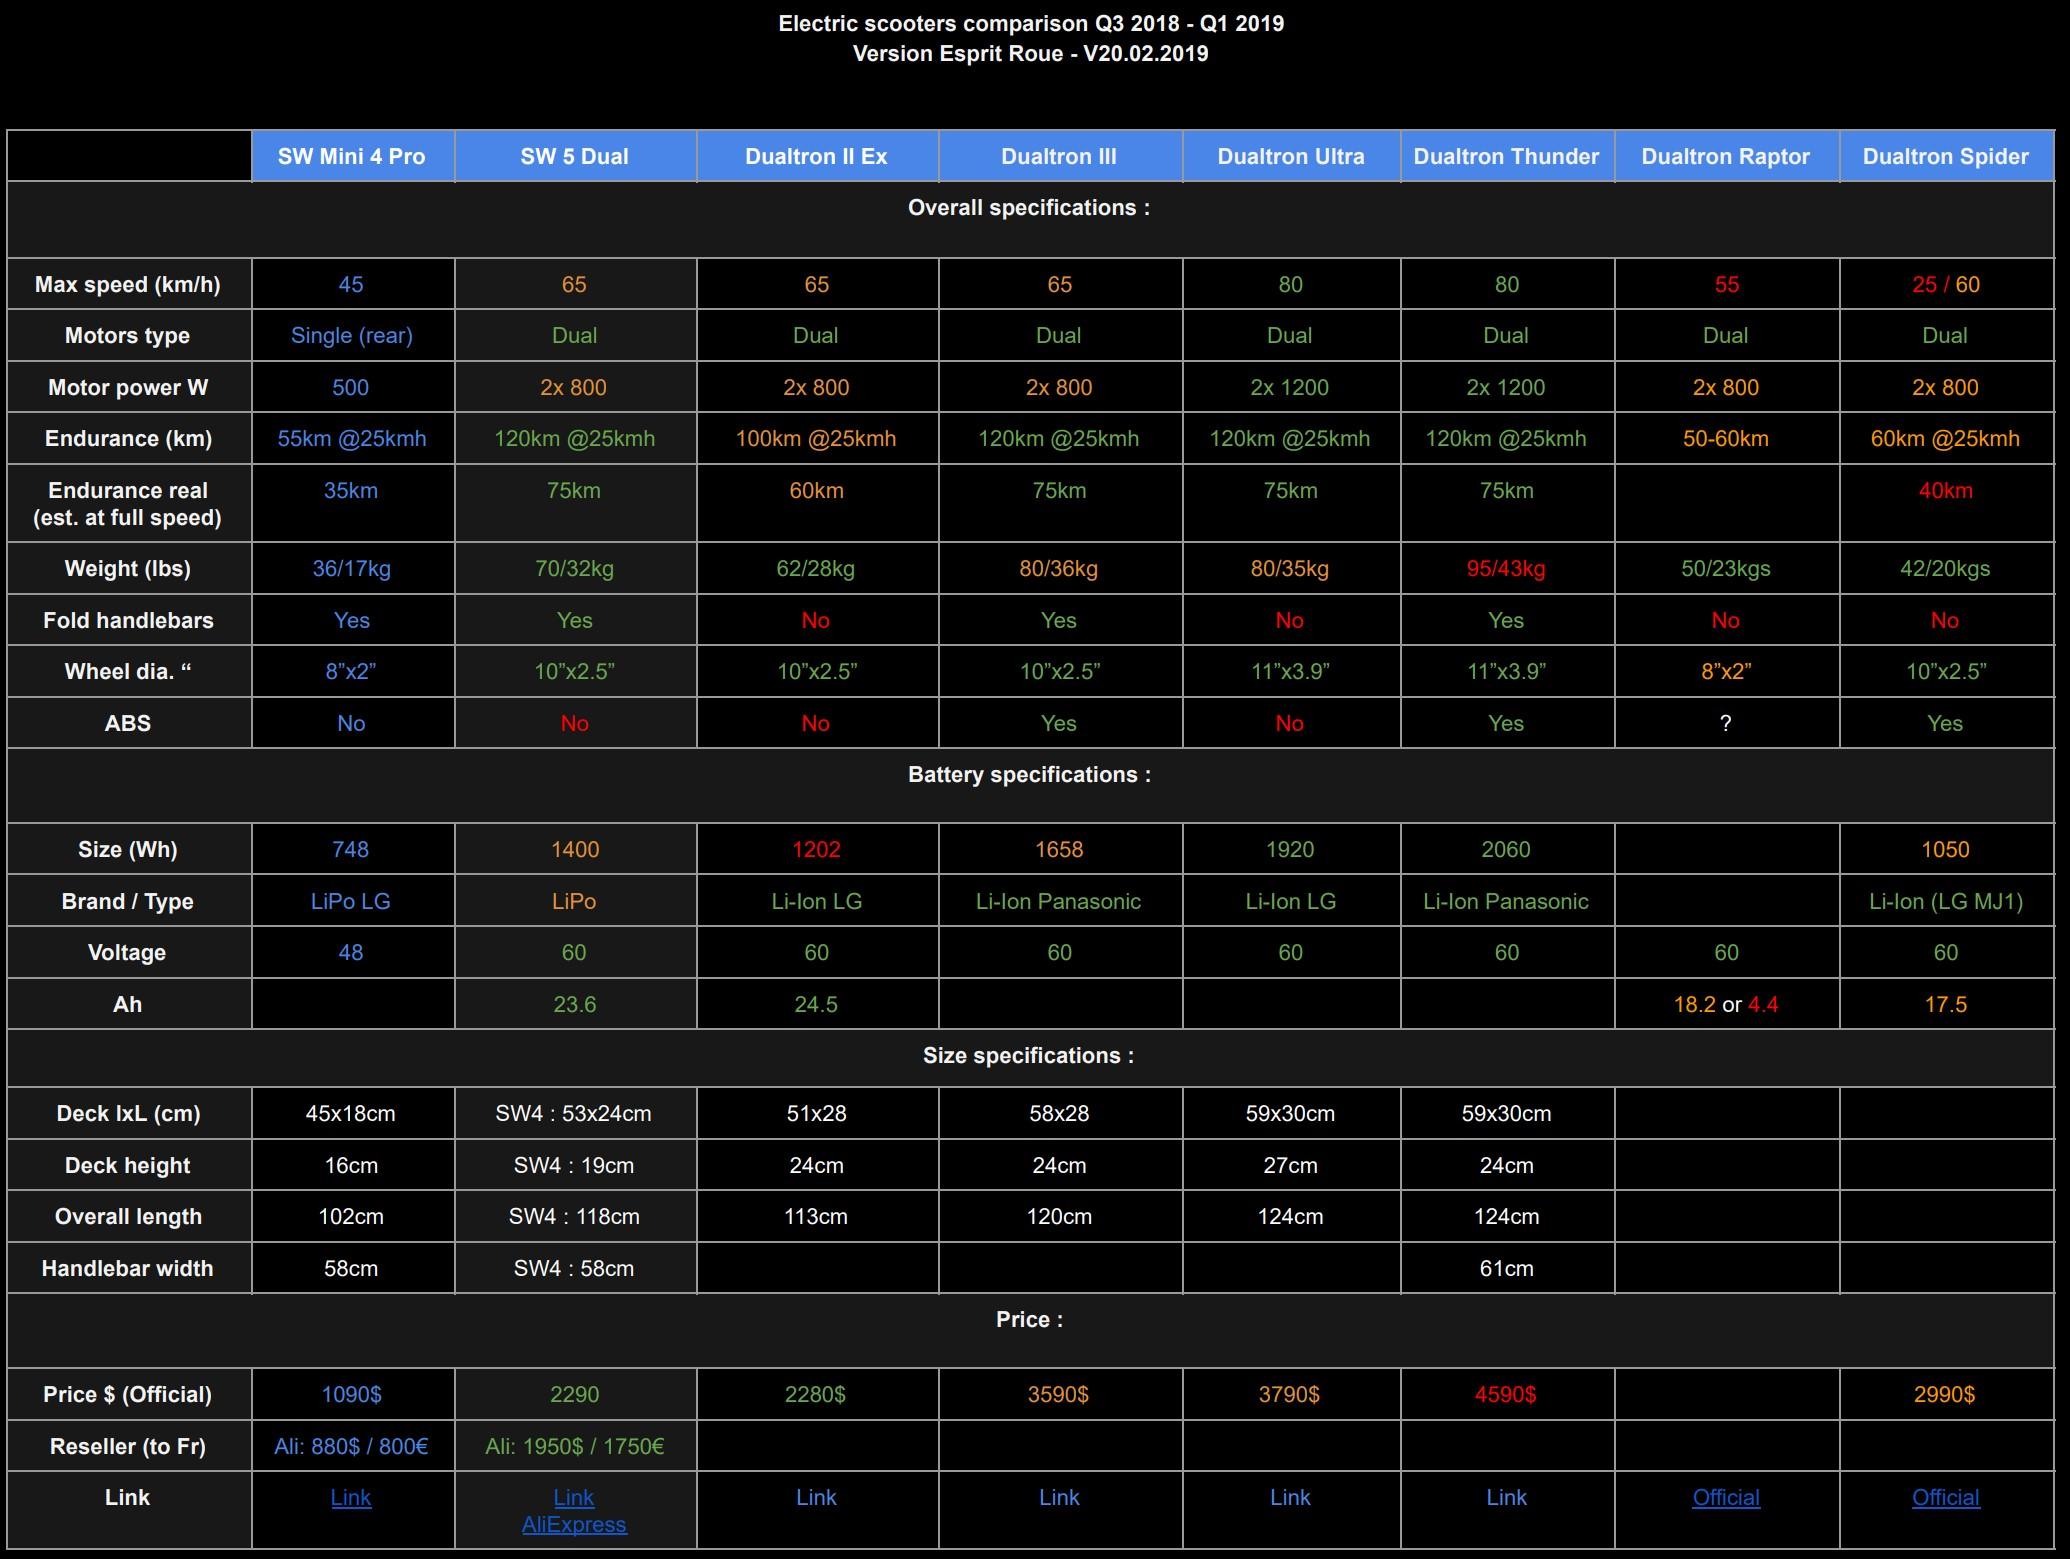The height and width of the screenshot is (1559, 2070).
Task: Click the 'Ali: 1950$ / 1750€' reseller cell
Action: coord(575,1447)
